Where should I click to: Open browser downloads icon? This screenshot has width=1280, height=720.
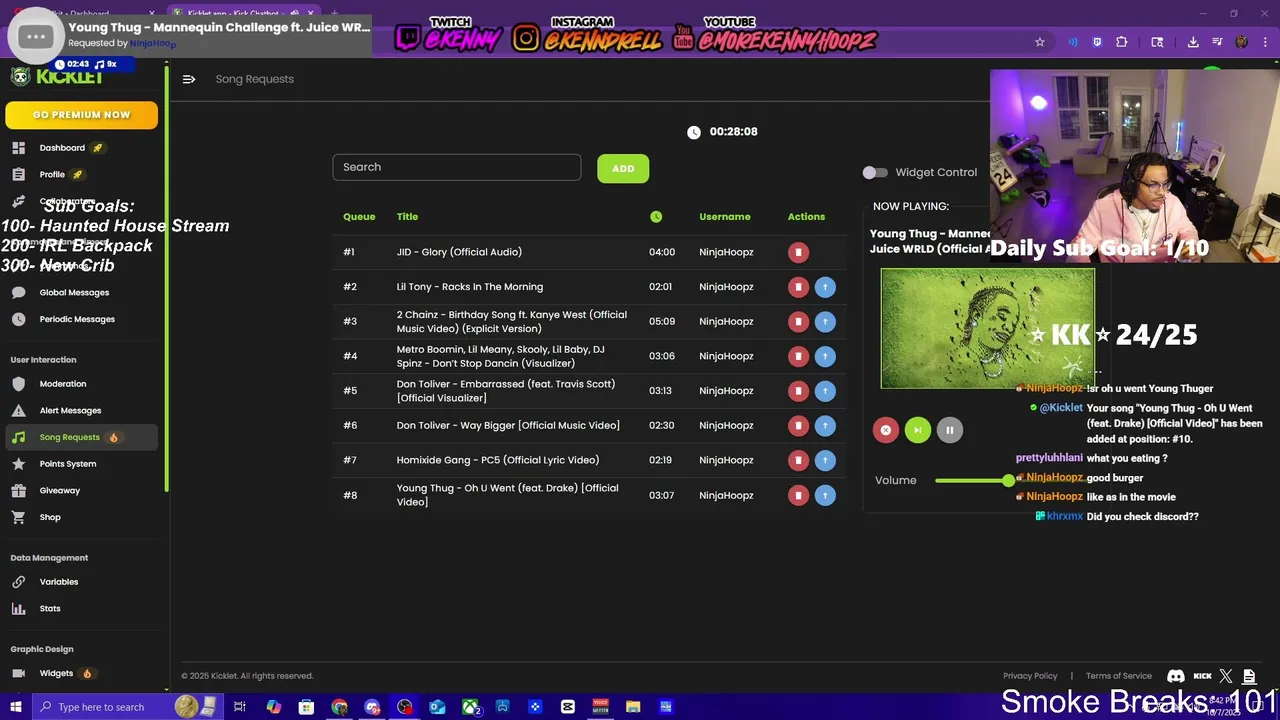(x=1193, y=42)
